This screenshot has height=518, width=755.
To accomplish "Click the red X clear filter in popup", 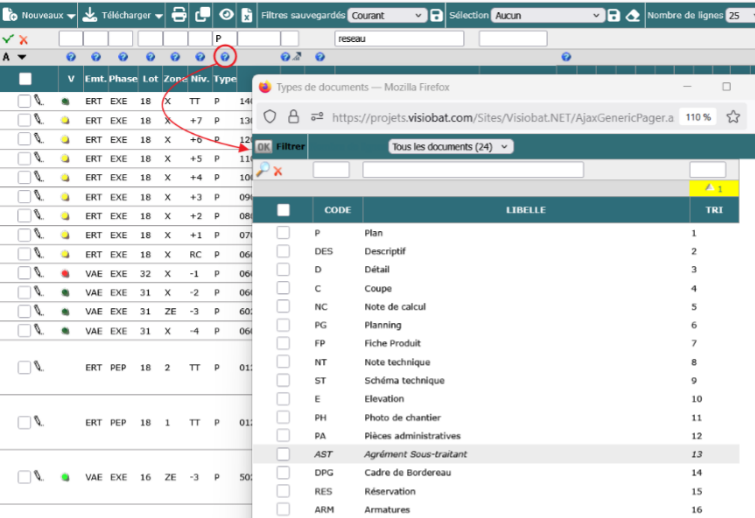I will (x=278, y=171).
